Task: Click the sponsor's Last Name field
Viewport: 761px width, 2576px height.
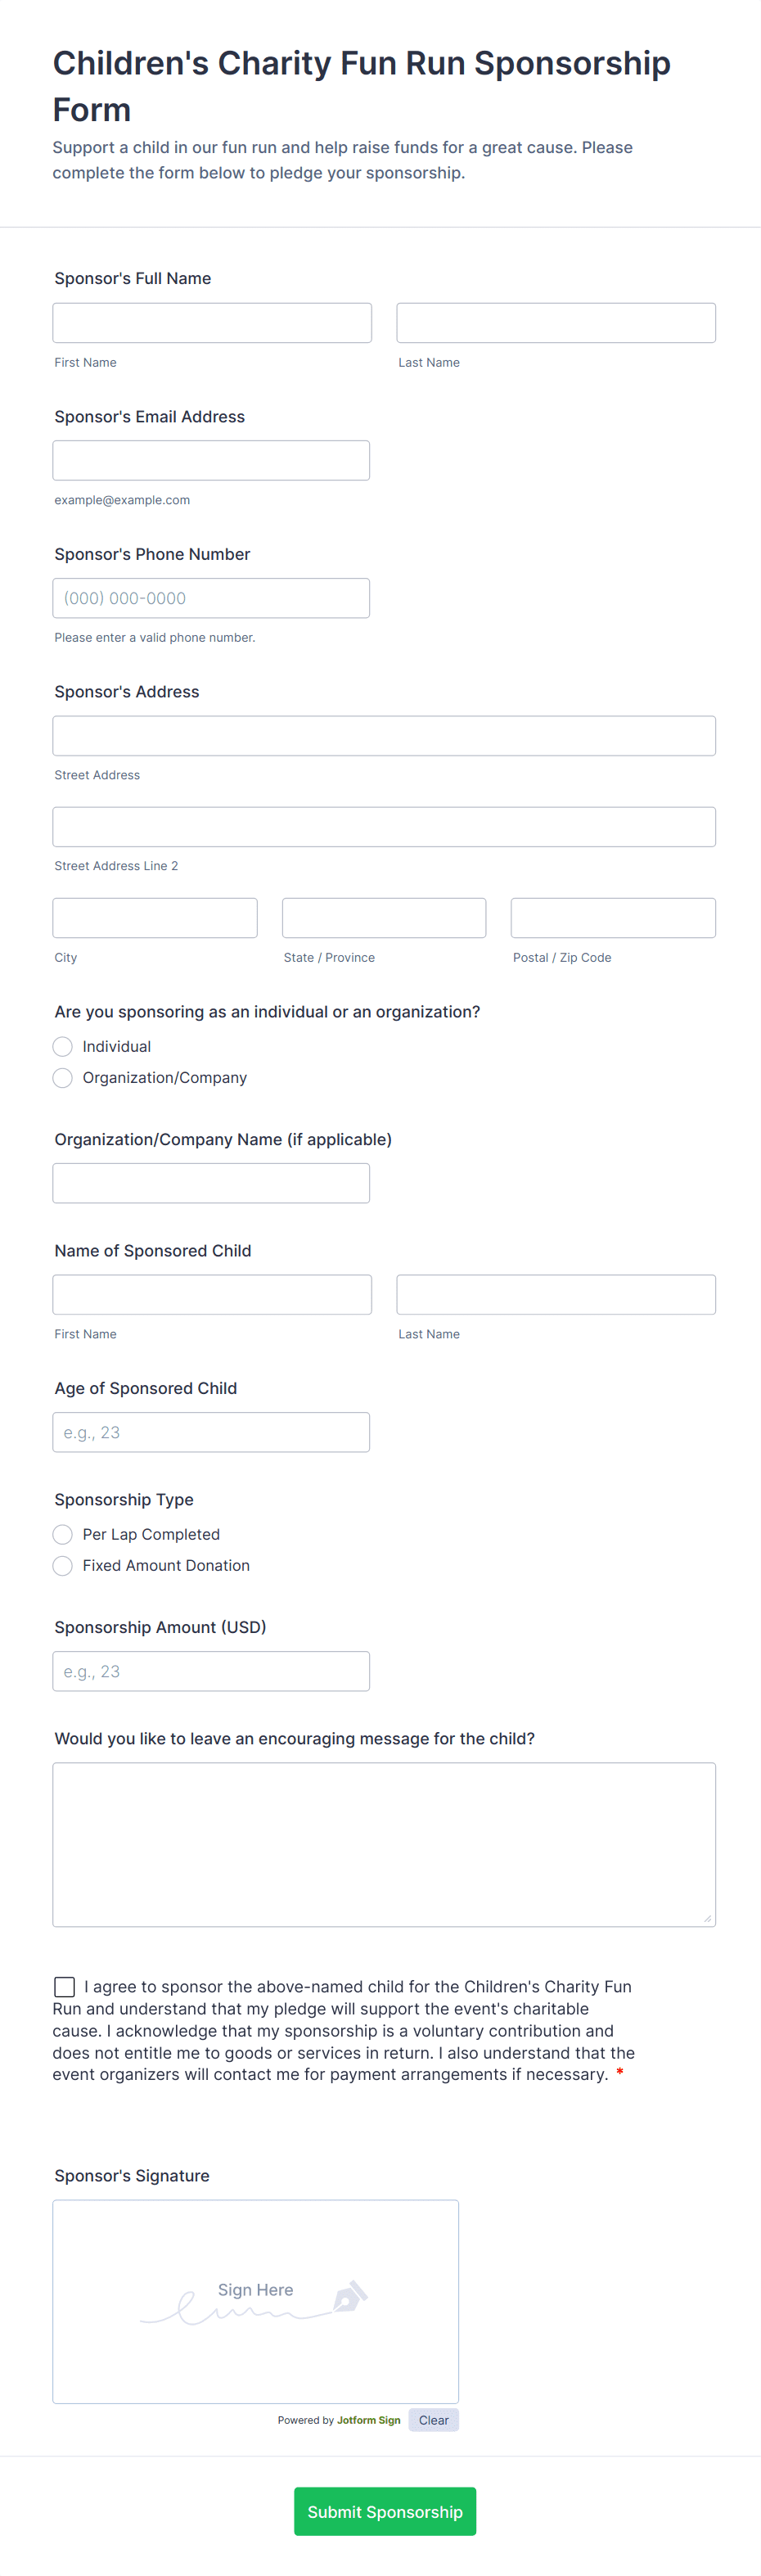Action: point(555,323)
